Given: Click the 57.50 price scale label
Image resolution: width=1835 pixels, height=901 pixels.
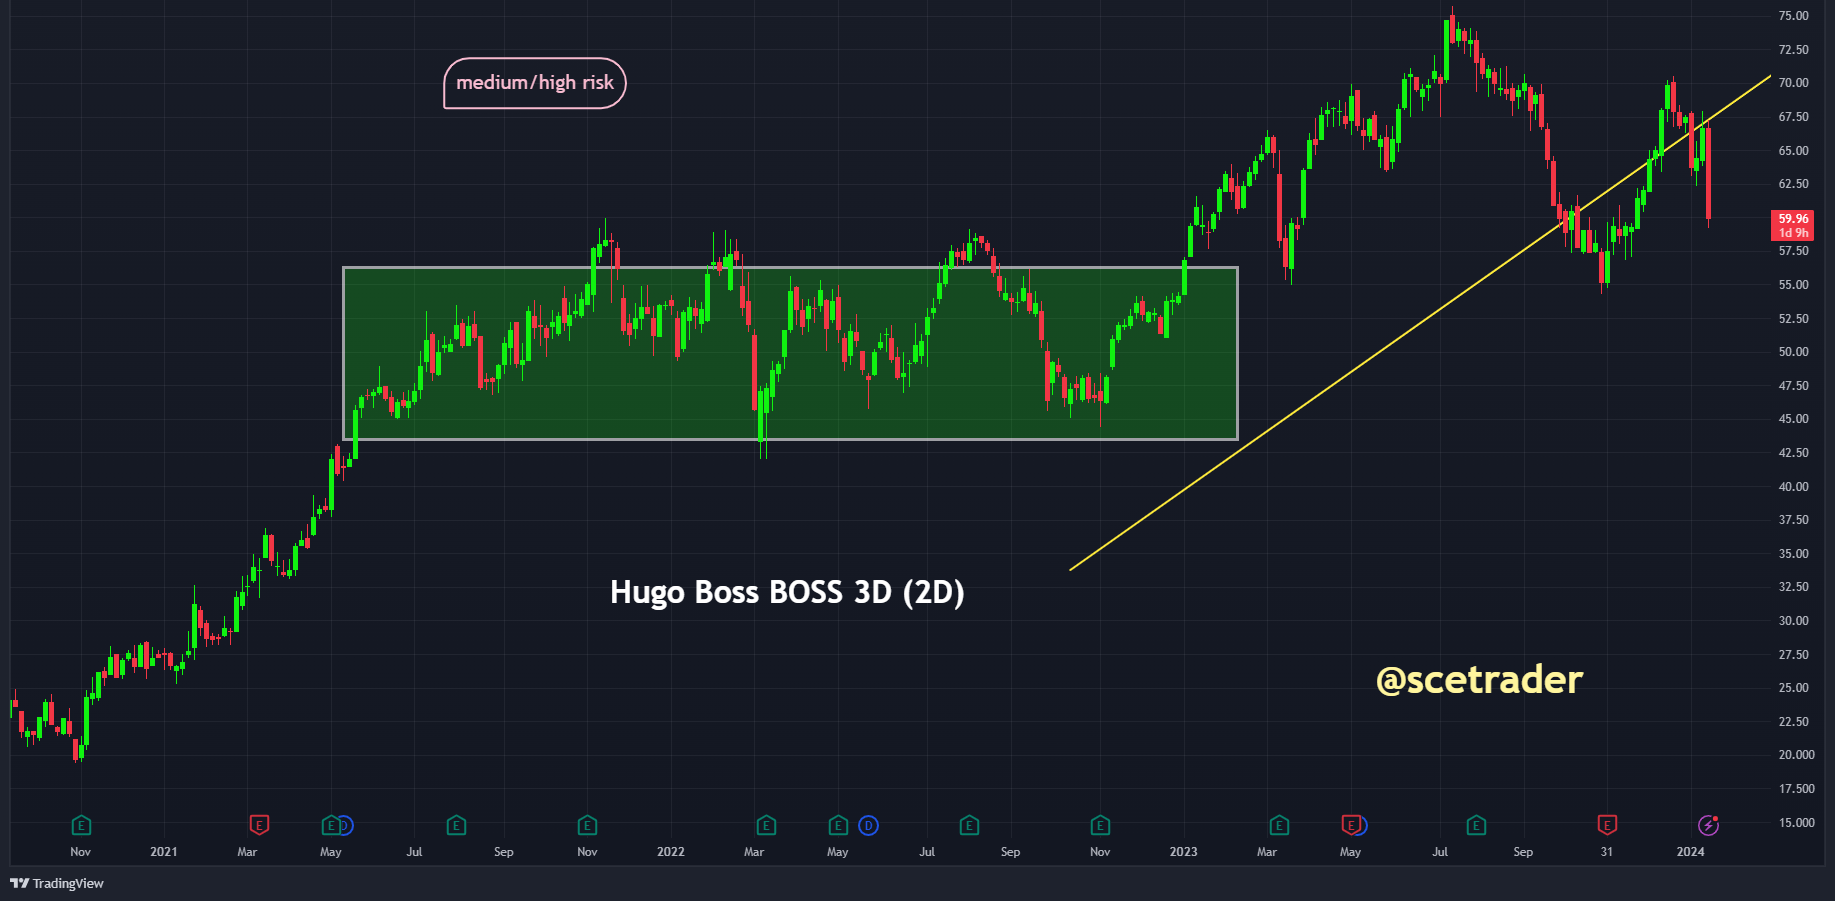Looking at the screenshot, I should pos(1794,251).
